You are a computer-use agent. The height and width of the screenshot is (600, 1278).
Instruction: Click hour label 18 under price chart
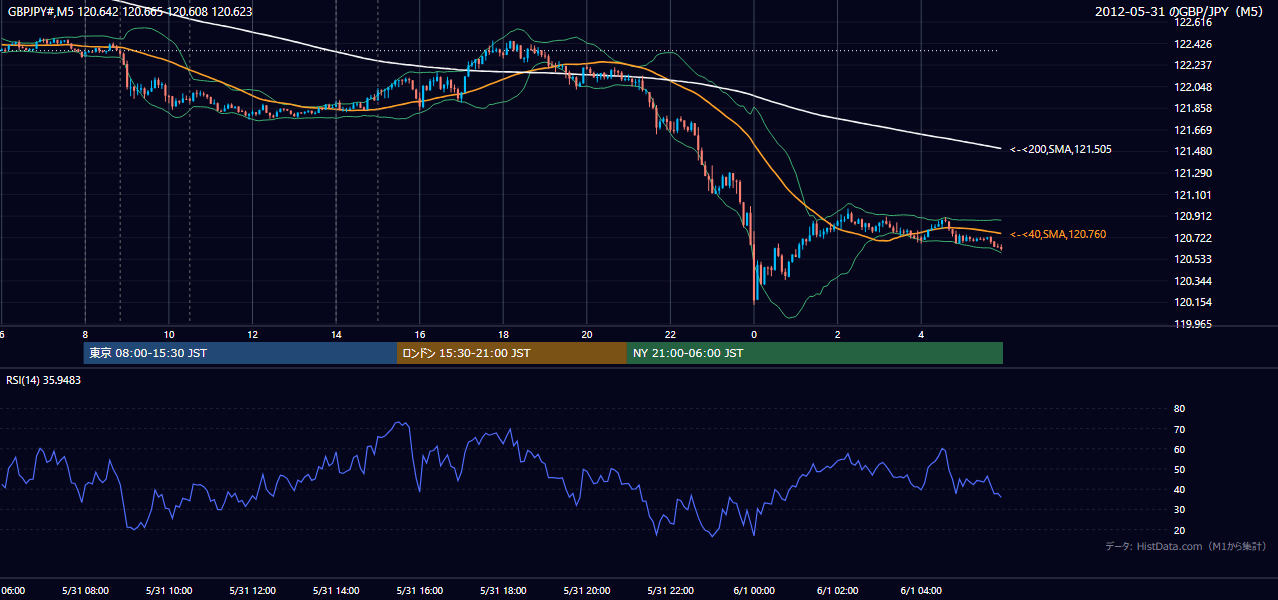[x=503, y=334]
